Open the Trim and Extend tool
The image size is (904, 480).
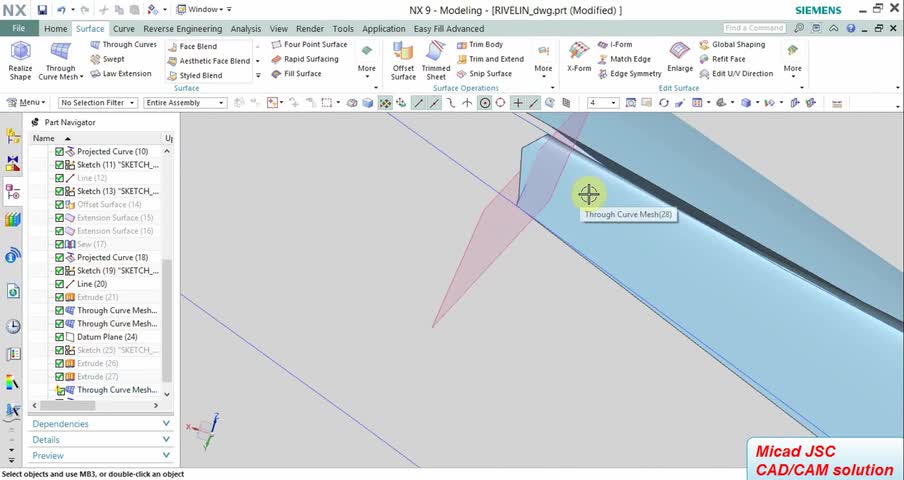[x=491, y=59]
